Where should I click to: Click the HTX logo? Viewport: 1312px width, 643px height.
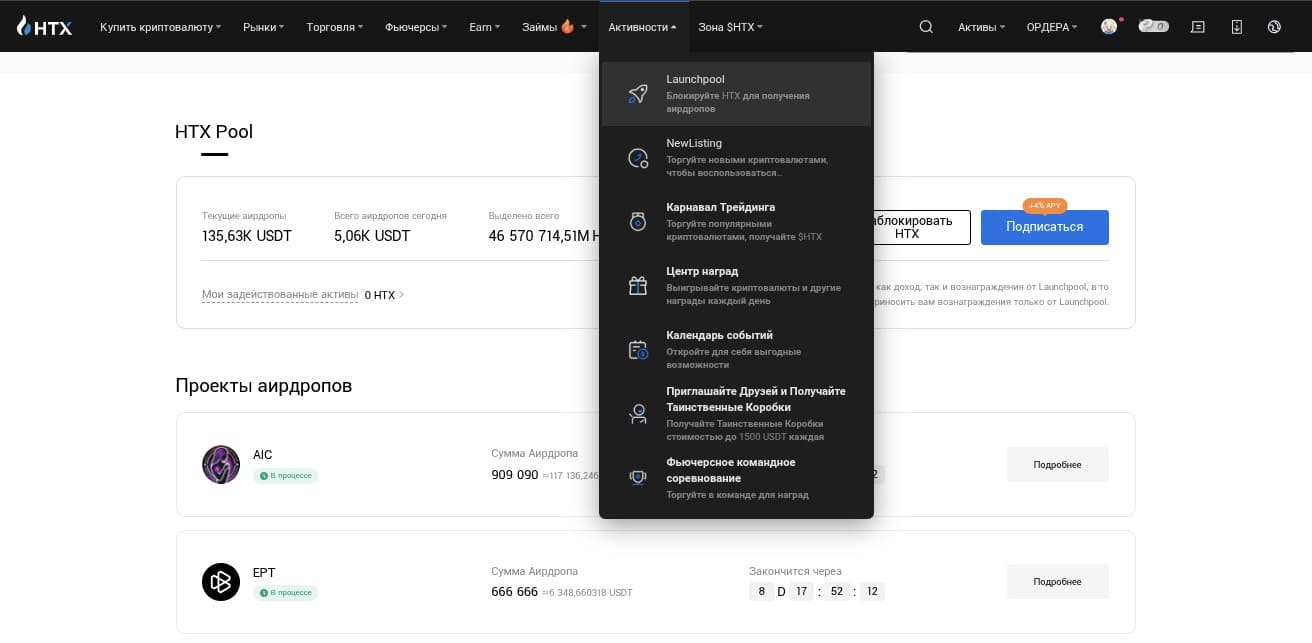coord(45,27)
